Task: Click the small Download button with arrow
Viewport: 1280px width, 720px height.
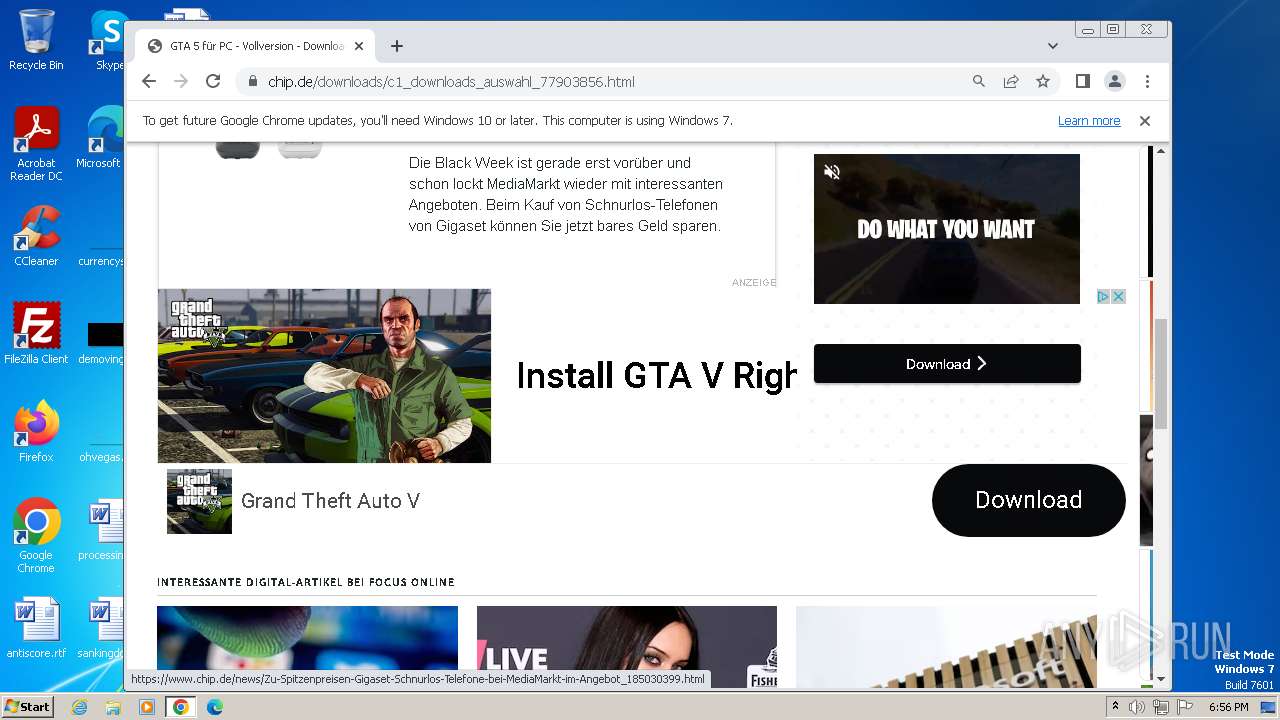Action: click(947, 364)
